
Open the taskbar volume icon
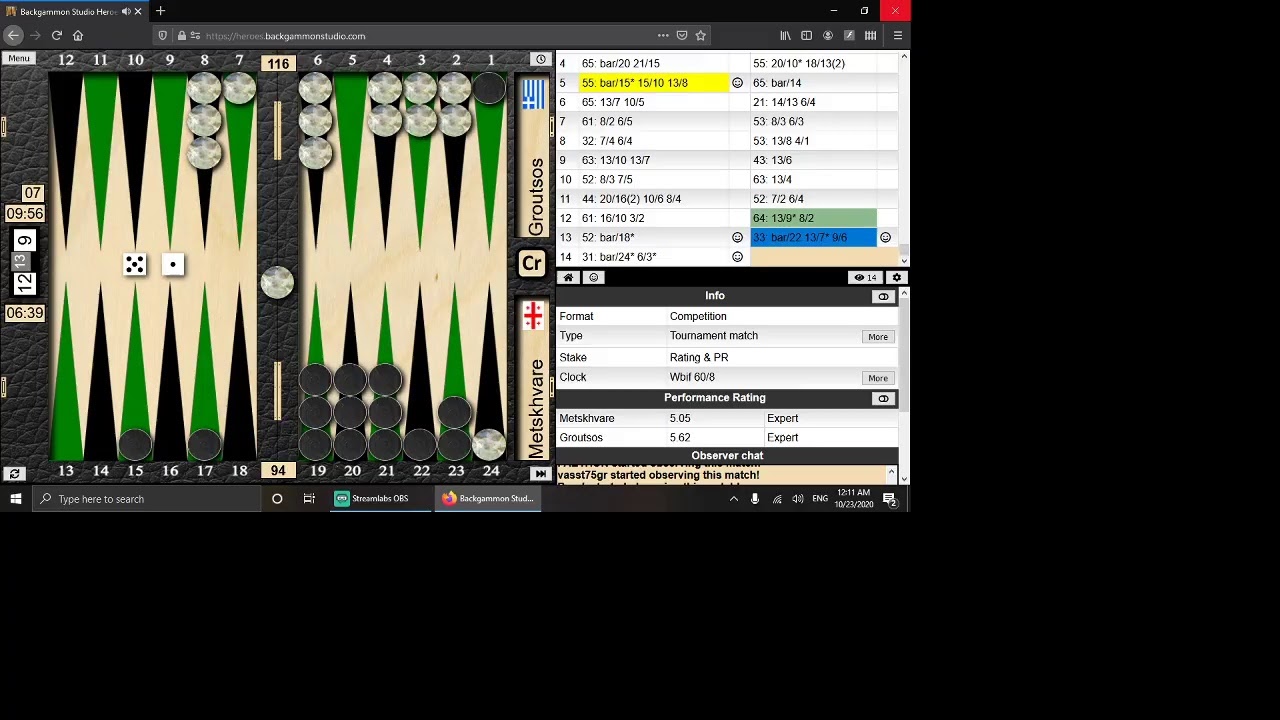pos(798,499)
